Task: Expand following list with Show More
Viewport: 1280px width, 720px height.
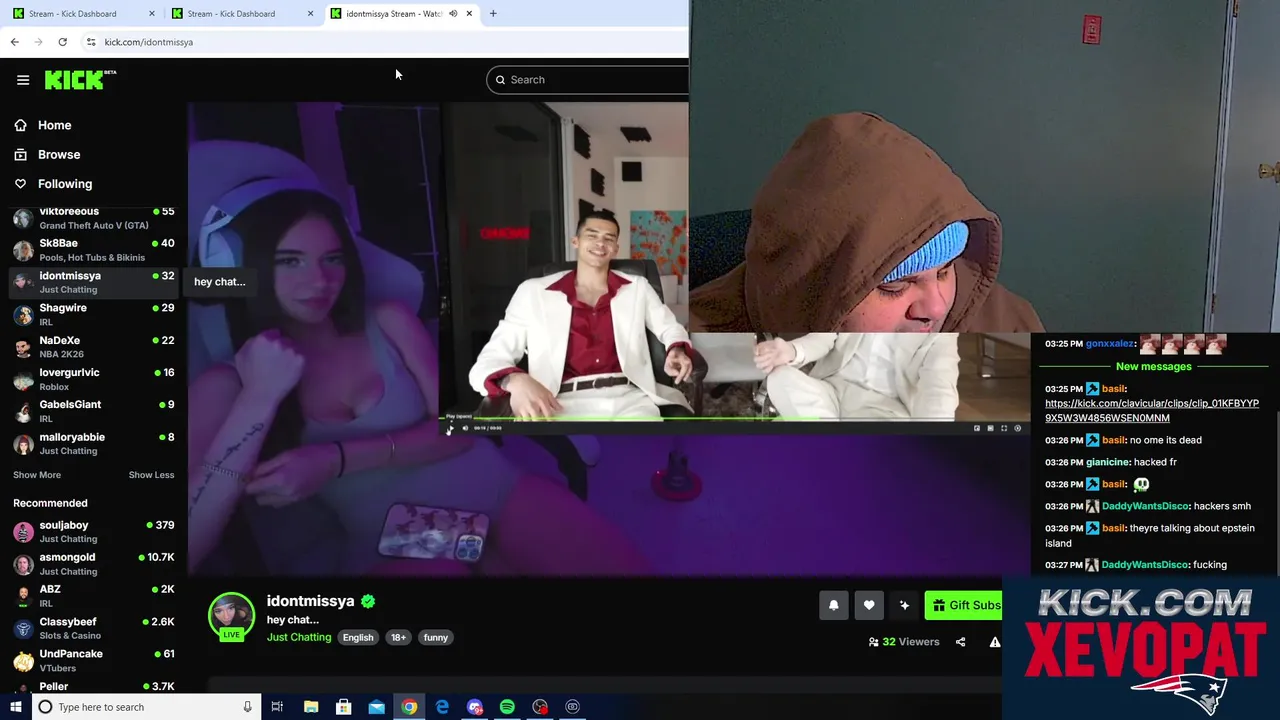Action: pyautogui.click(x=37, y=475)
